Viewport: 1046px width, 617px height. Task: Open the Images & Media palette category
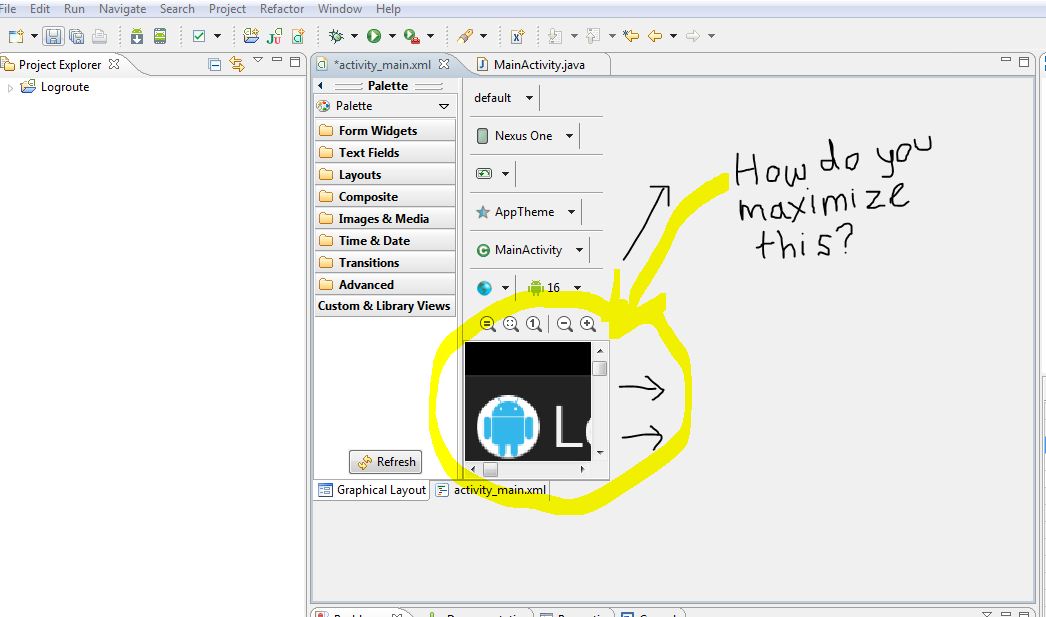385,219
